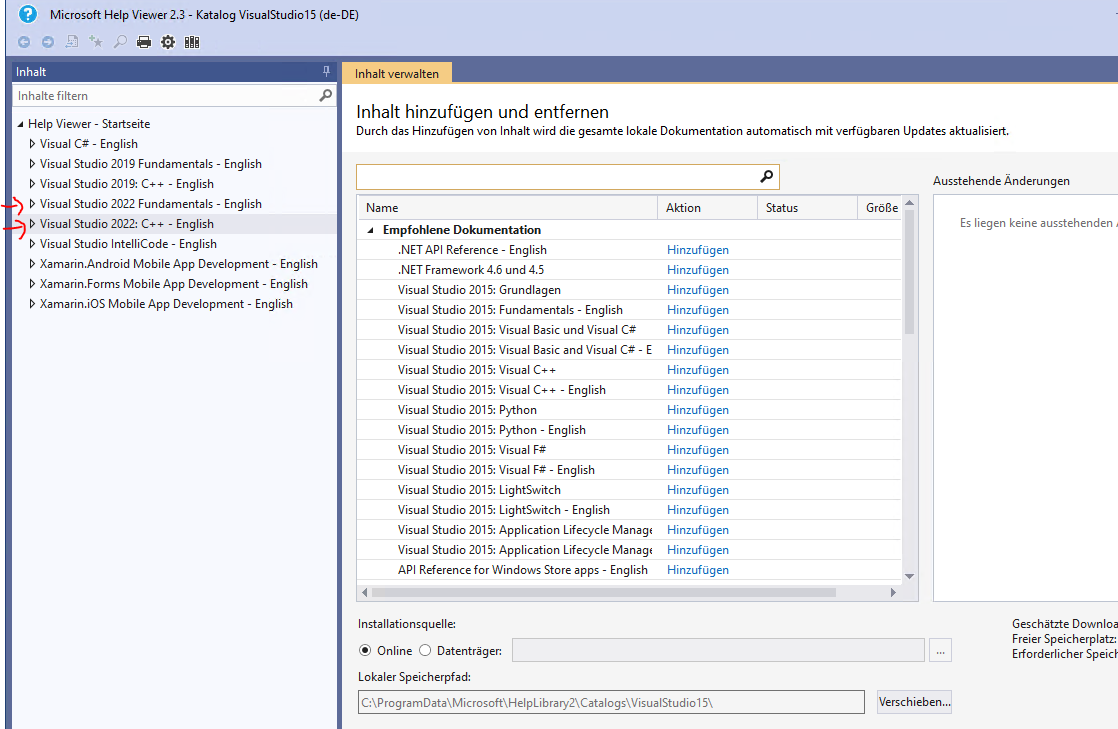
Task: Open the Search magnifier toolbar icon
Action: [x=120, y=42]
